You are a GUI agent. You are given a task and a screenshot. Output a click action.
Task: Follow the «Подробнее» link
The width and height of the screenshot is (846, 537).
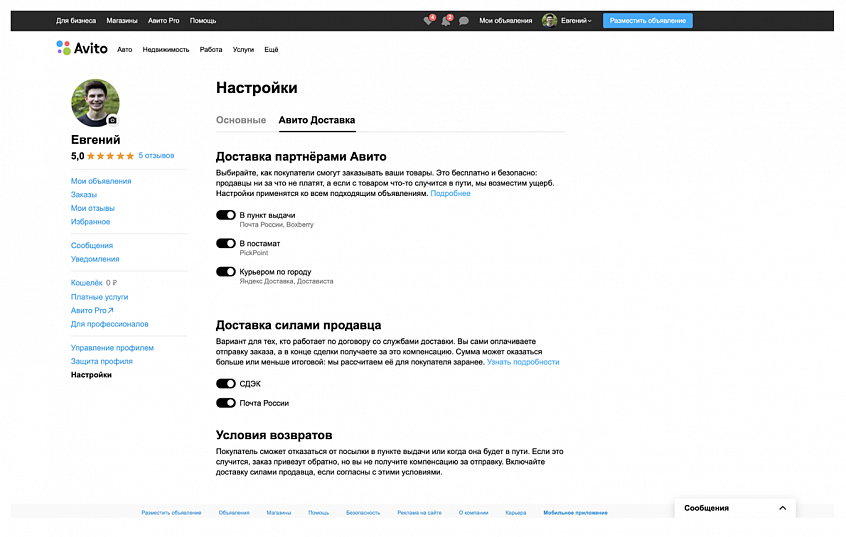pos(451,193)
